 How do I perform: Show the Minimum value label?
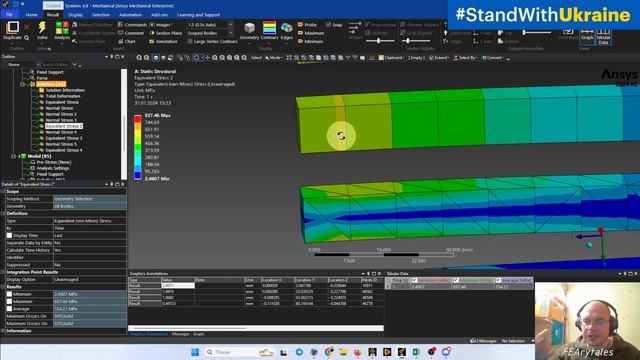pos(310,41)
